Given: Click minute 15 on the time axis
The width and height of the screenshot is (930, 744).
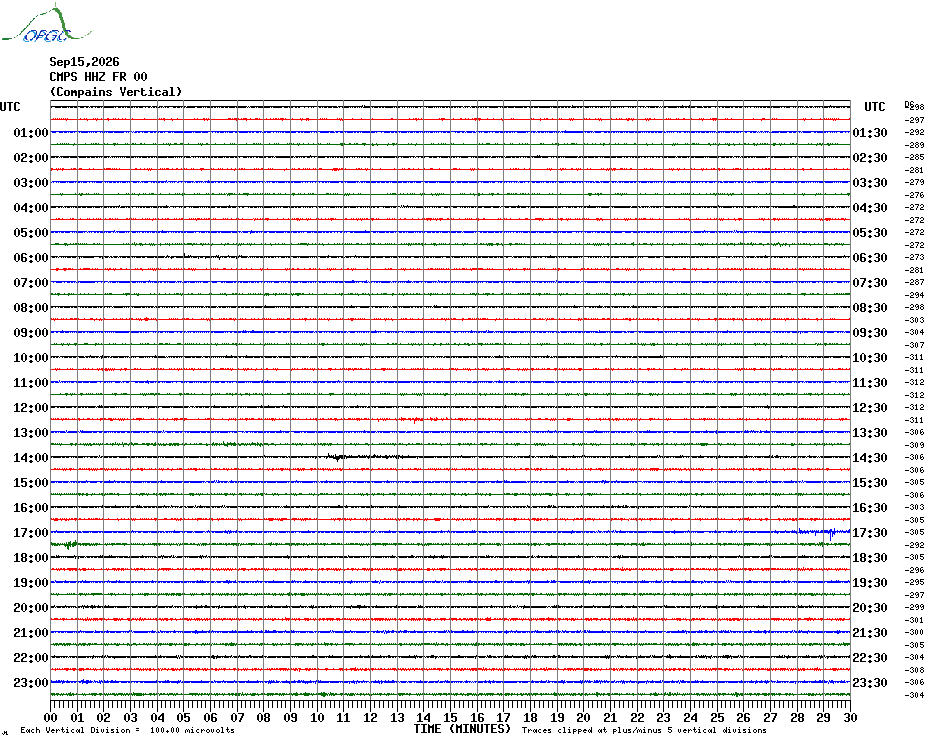Looking at the screenshot, I should pos(450,718).
